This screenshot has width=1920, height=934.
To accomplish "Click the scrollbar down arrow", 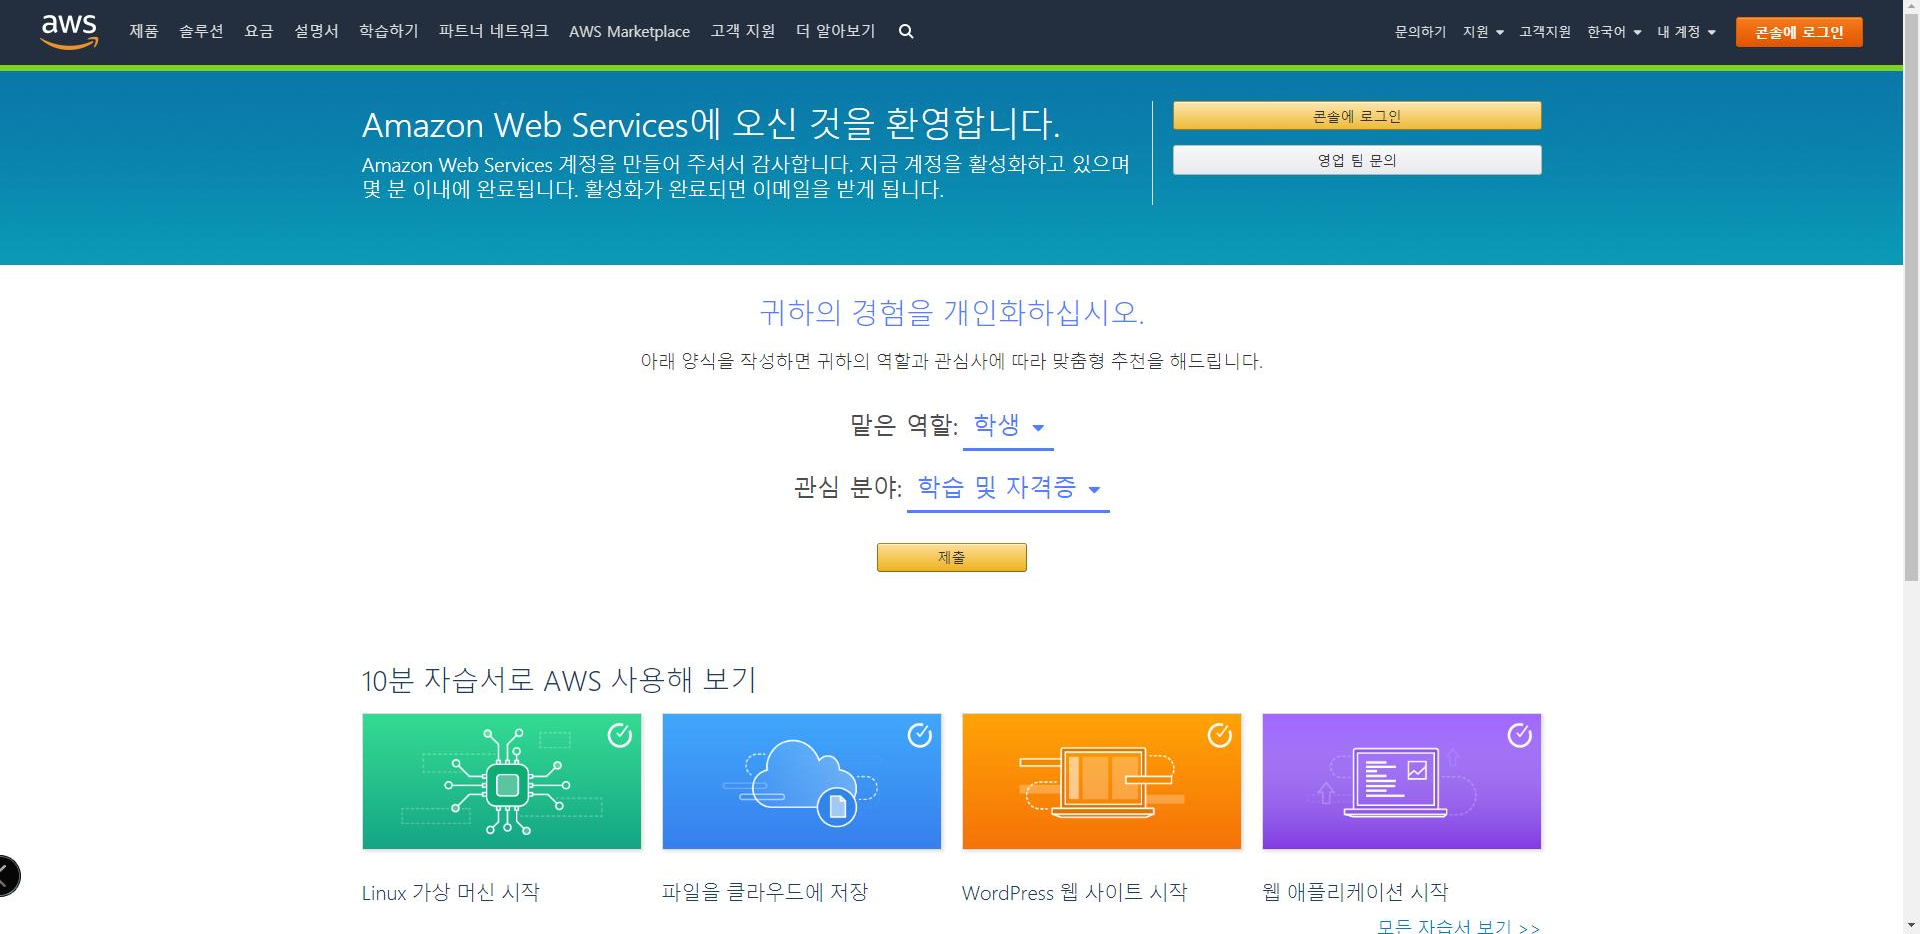I will [x=1911, y=926].
